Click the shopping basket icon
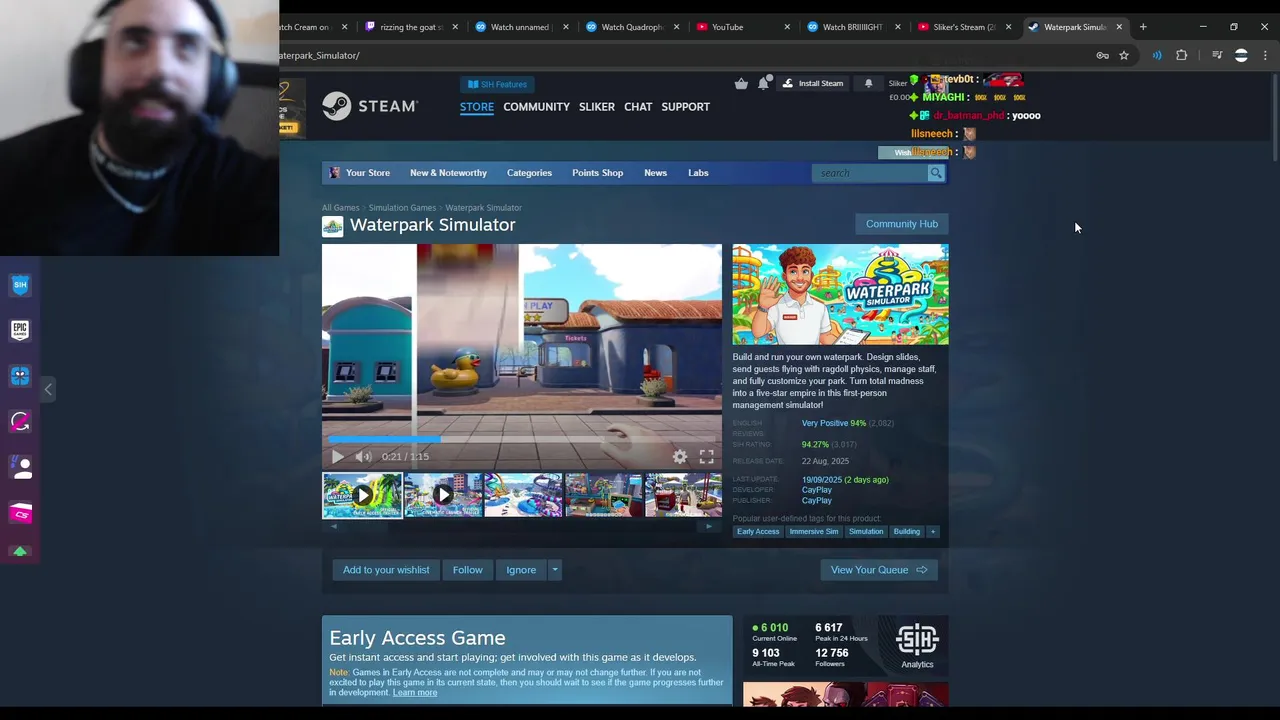This screenshot has height=720, width=1280. tap(741, 83)
